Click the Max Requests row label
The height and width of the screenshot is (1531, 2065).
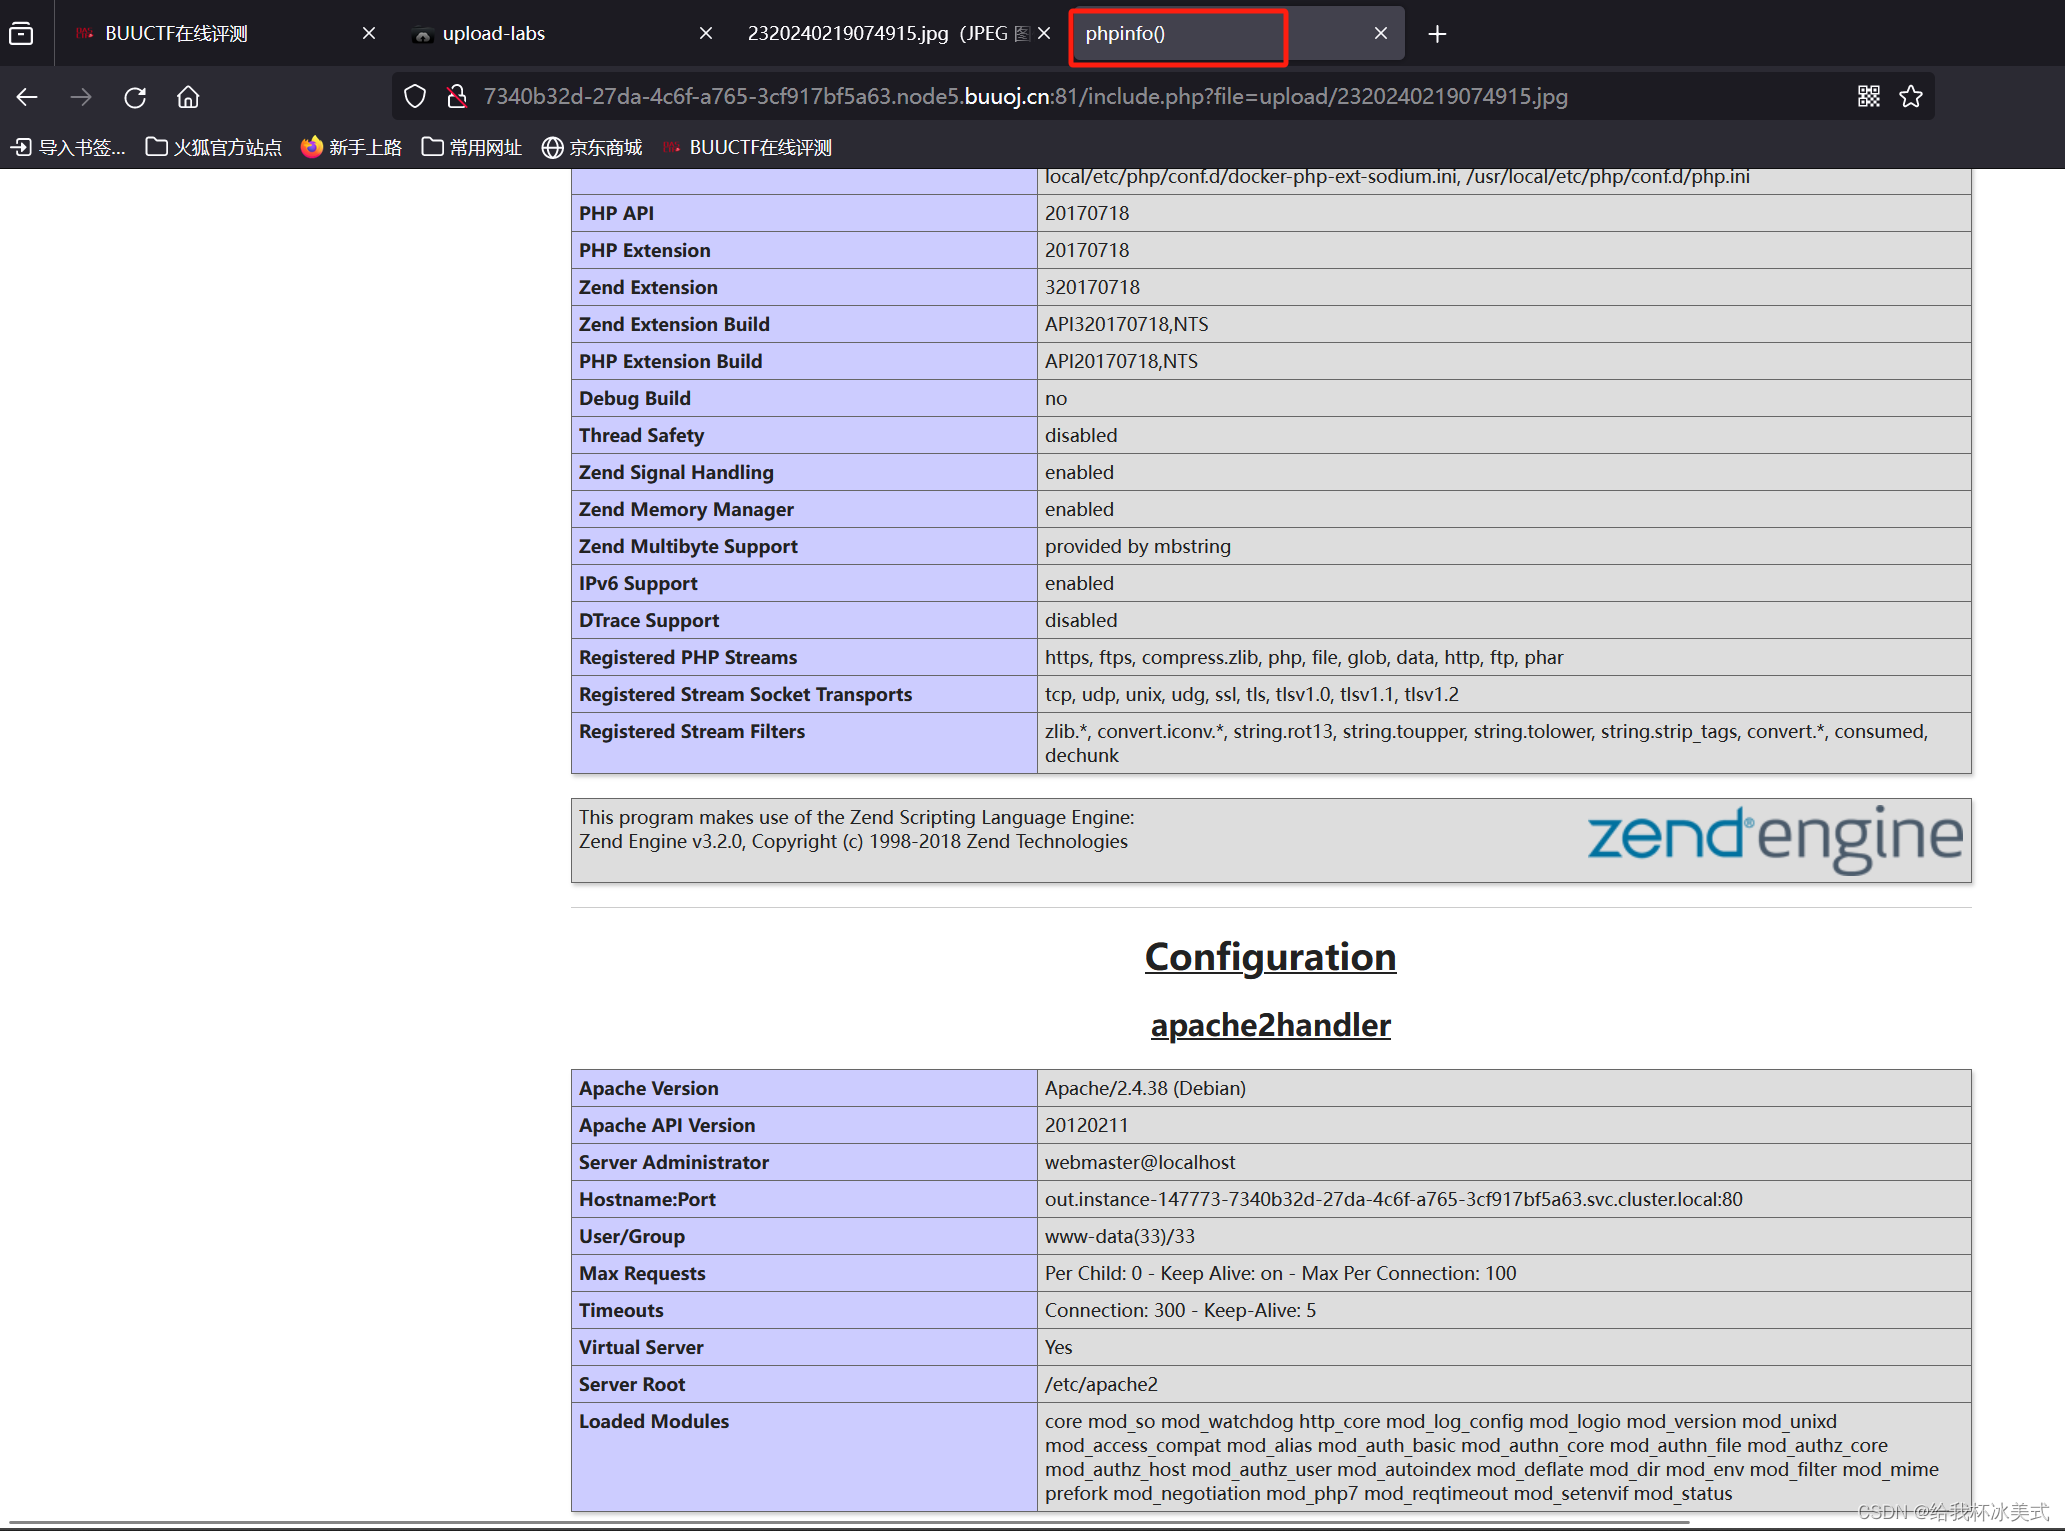tap(642, 1273)
